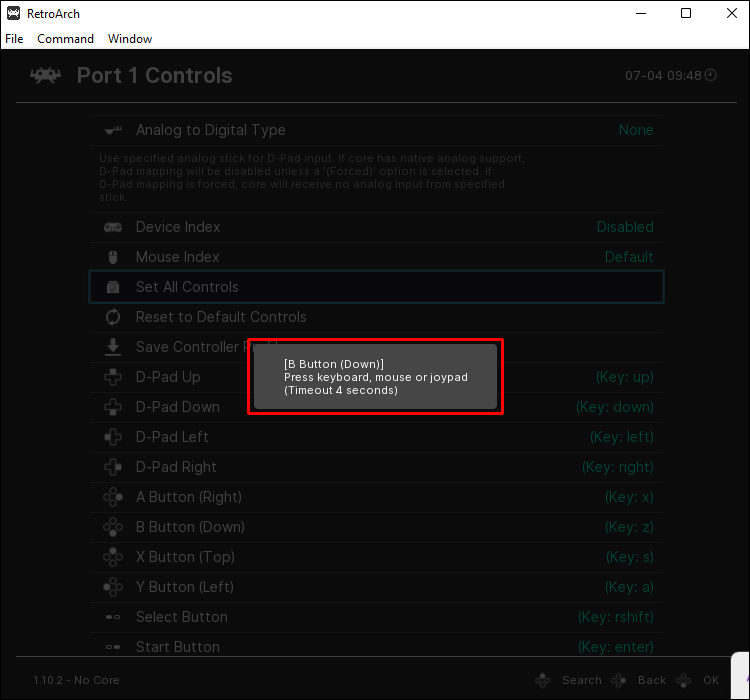Maximize the RetroArch window
This screenshot has height=700, width=750.
pyautogui.click(x=686, y=13)
